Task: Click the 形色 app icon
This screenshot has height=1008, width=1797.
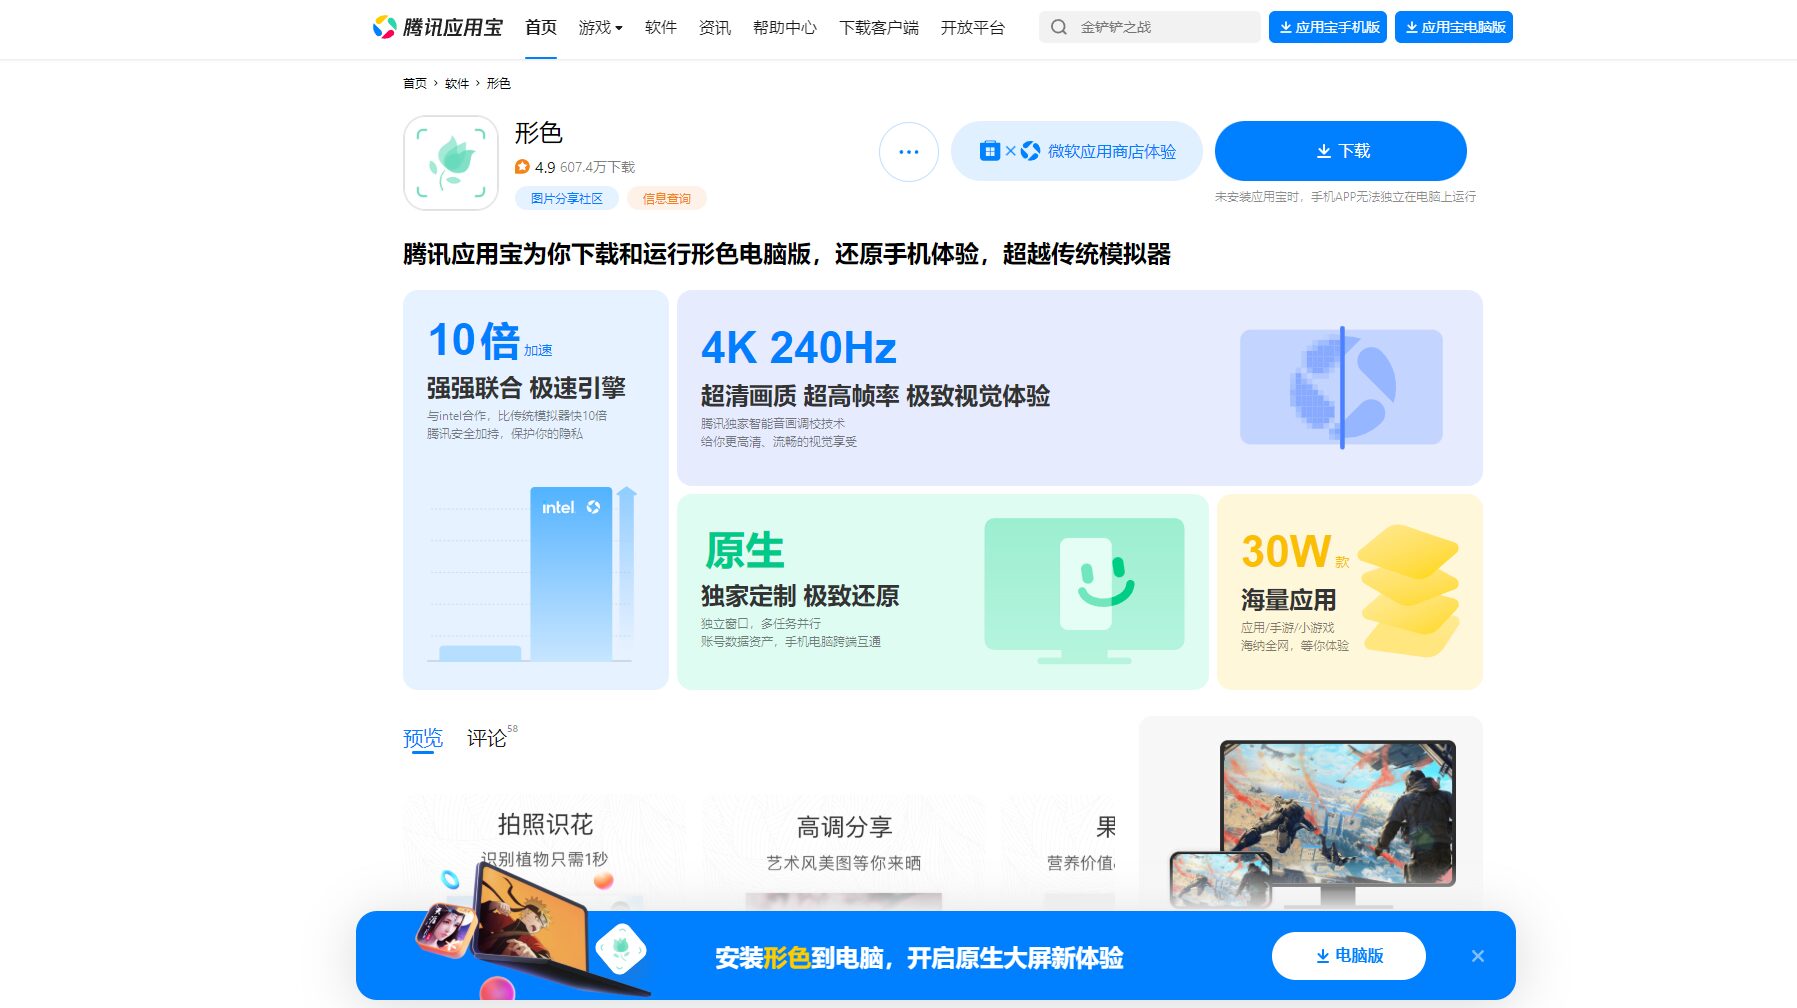Action: [x=451, y=163]
